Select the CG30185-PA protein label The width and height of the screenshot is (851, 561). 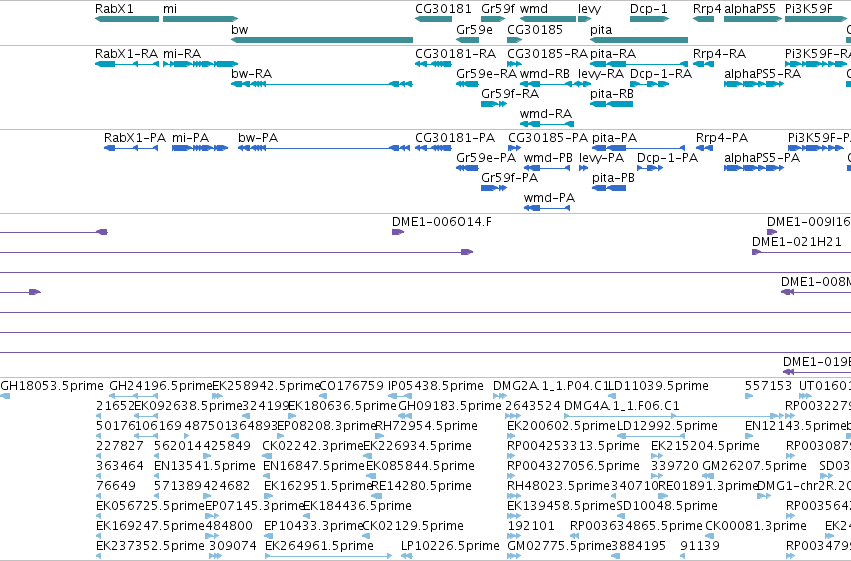click(548, 138)
